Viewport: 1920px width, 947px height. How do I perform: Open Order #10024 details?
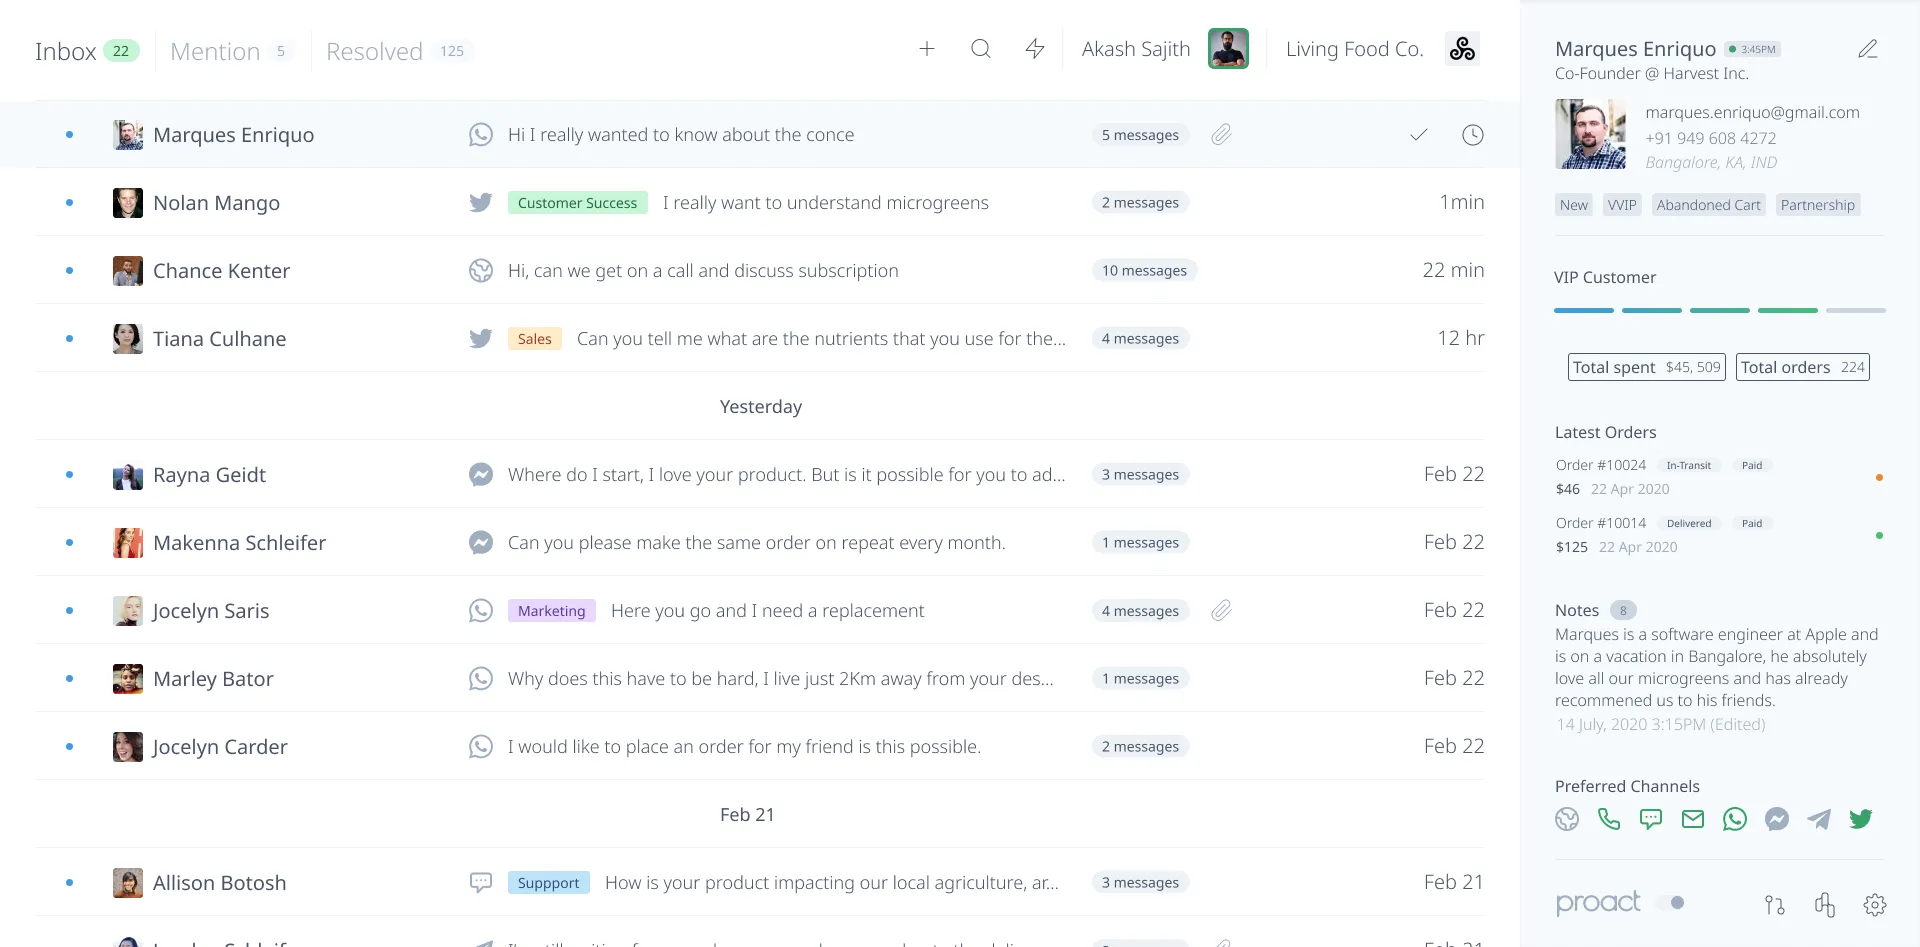(x=1600, y=465)
